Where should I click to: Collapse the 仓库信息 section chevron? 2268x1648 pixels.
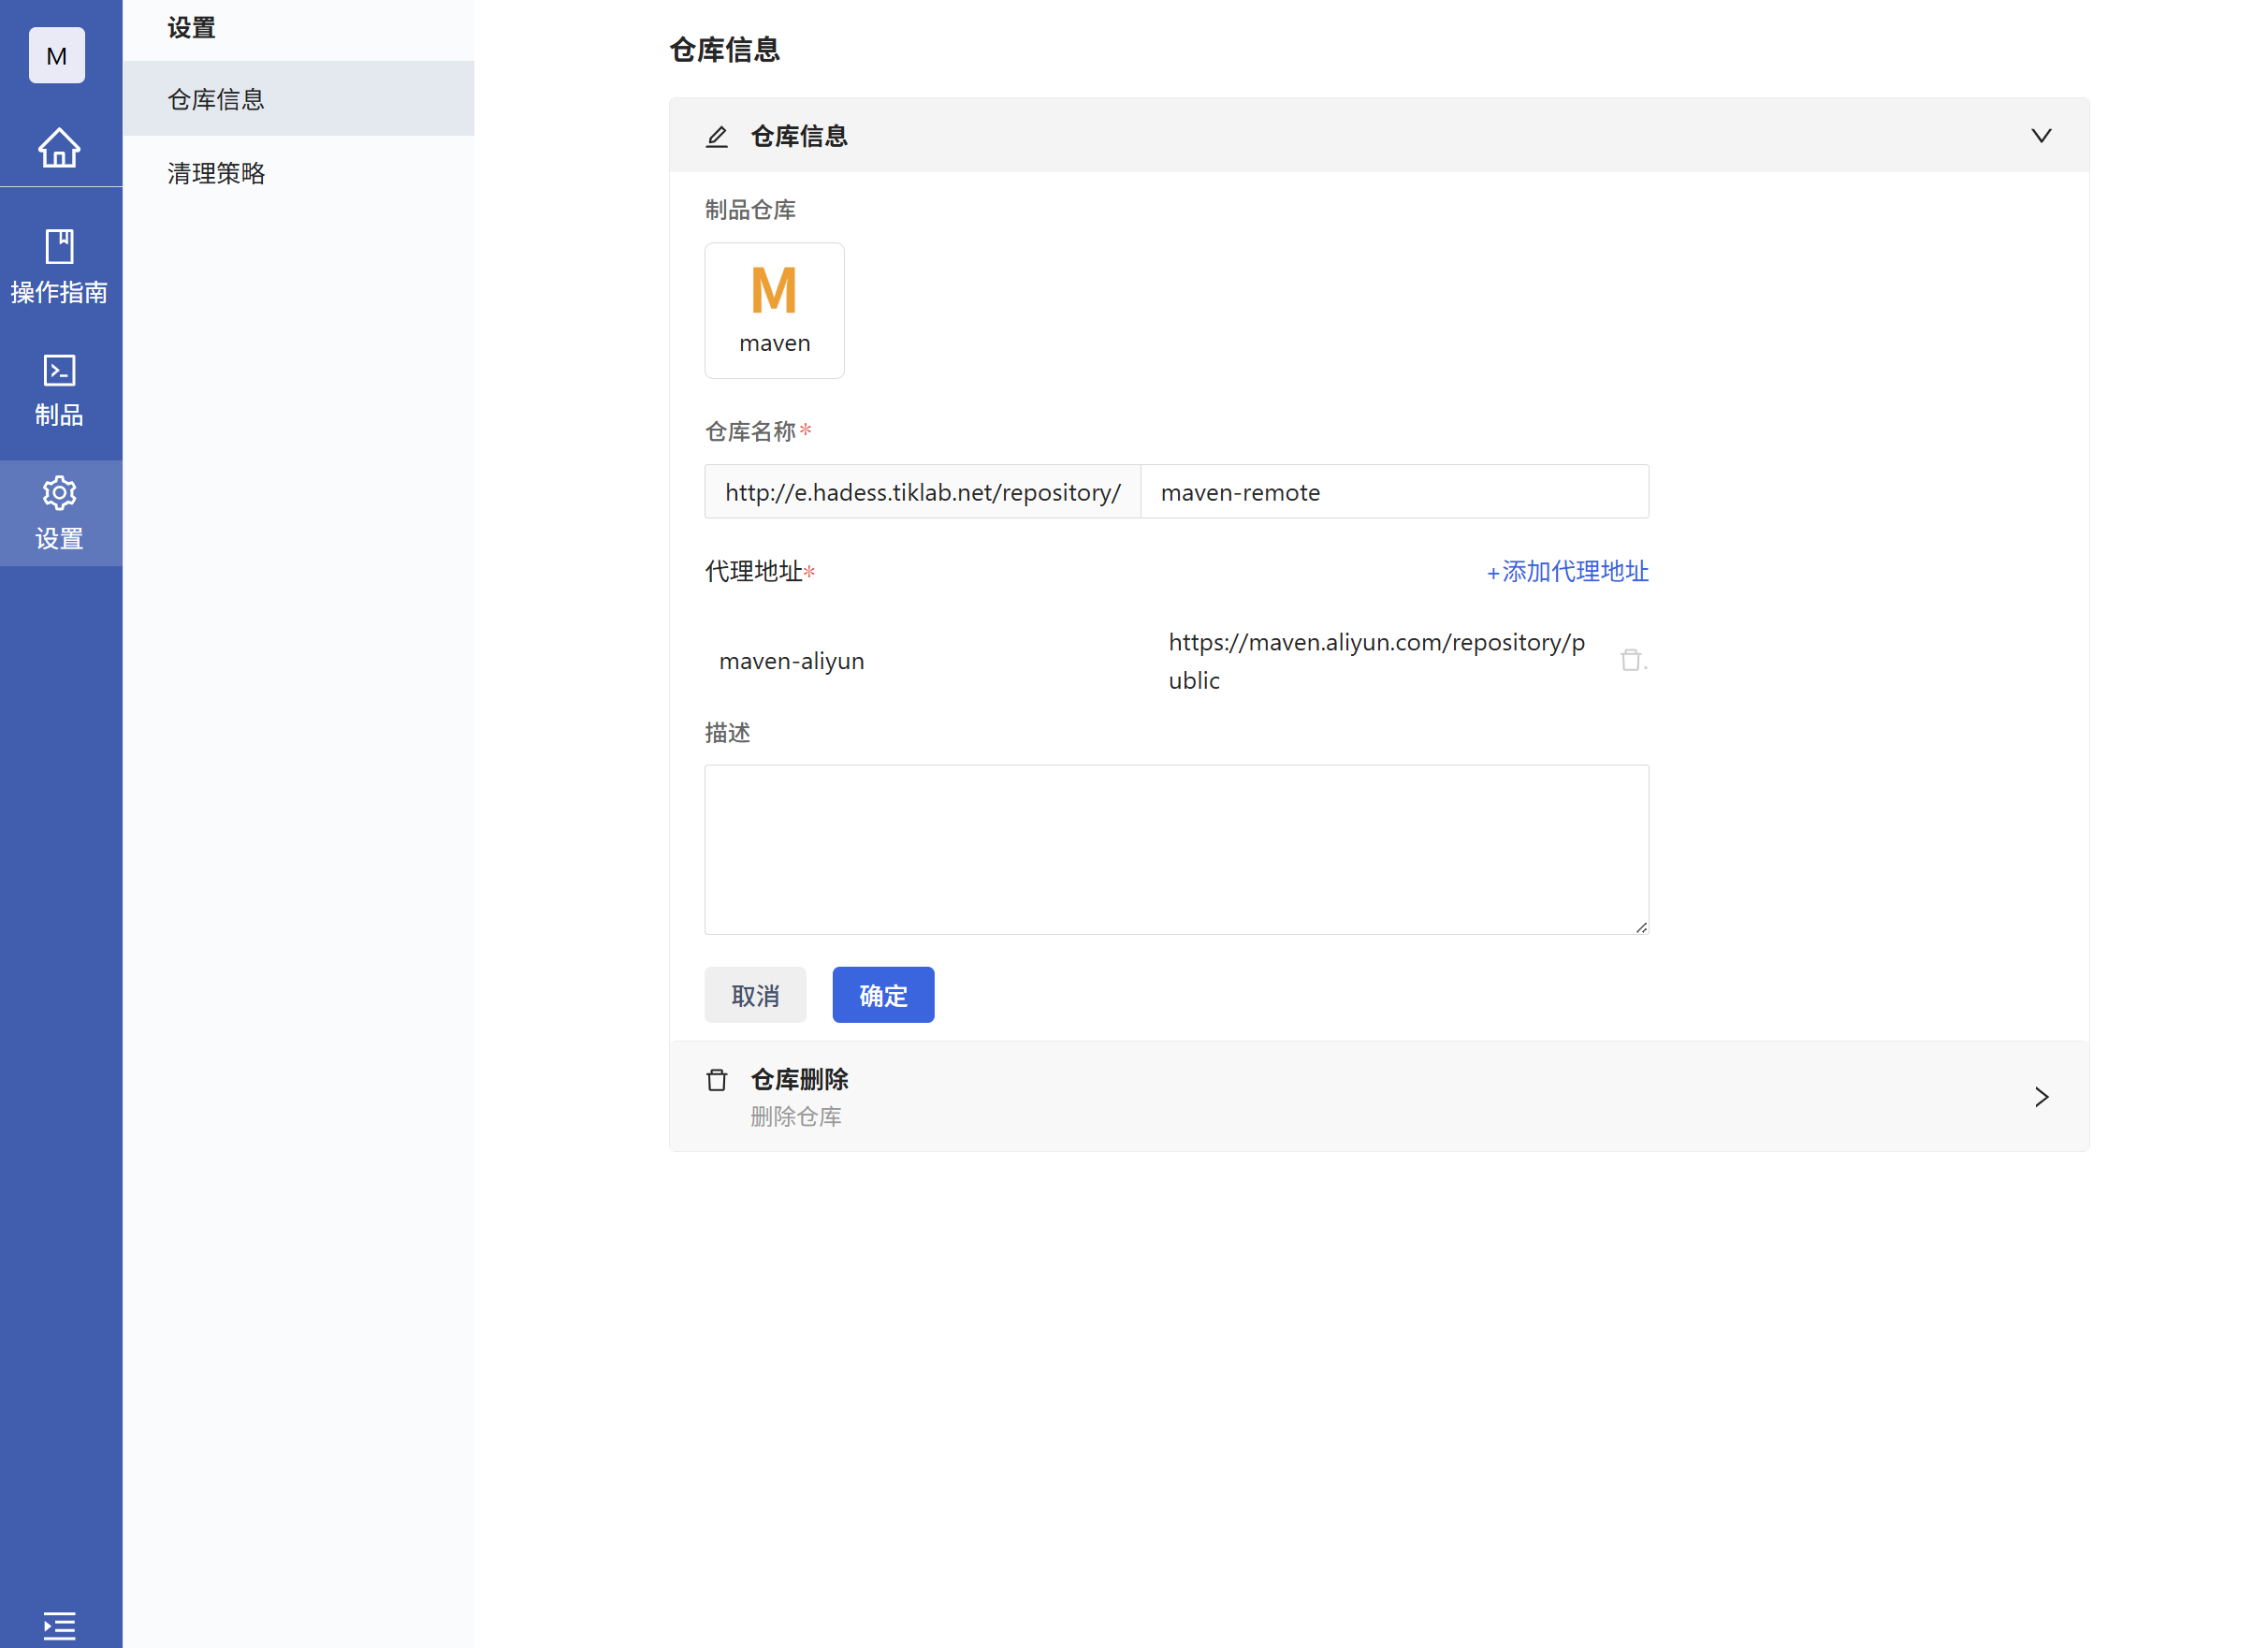coord(2041,136)
